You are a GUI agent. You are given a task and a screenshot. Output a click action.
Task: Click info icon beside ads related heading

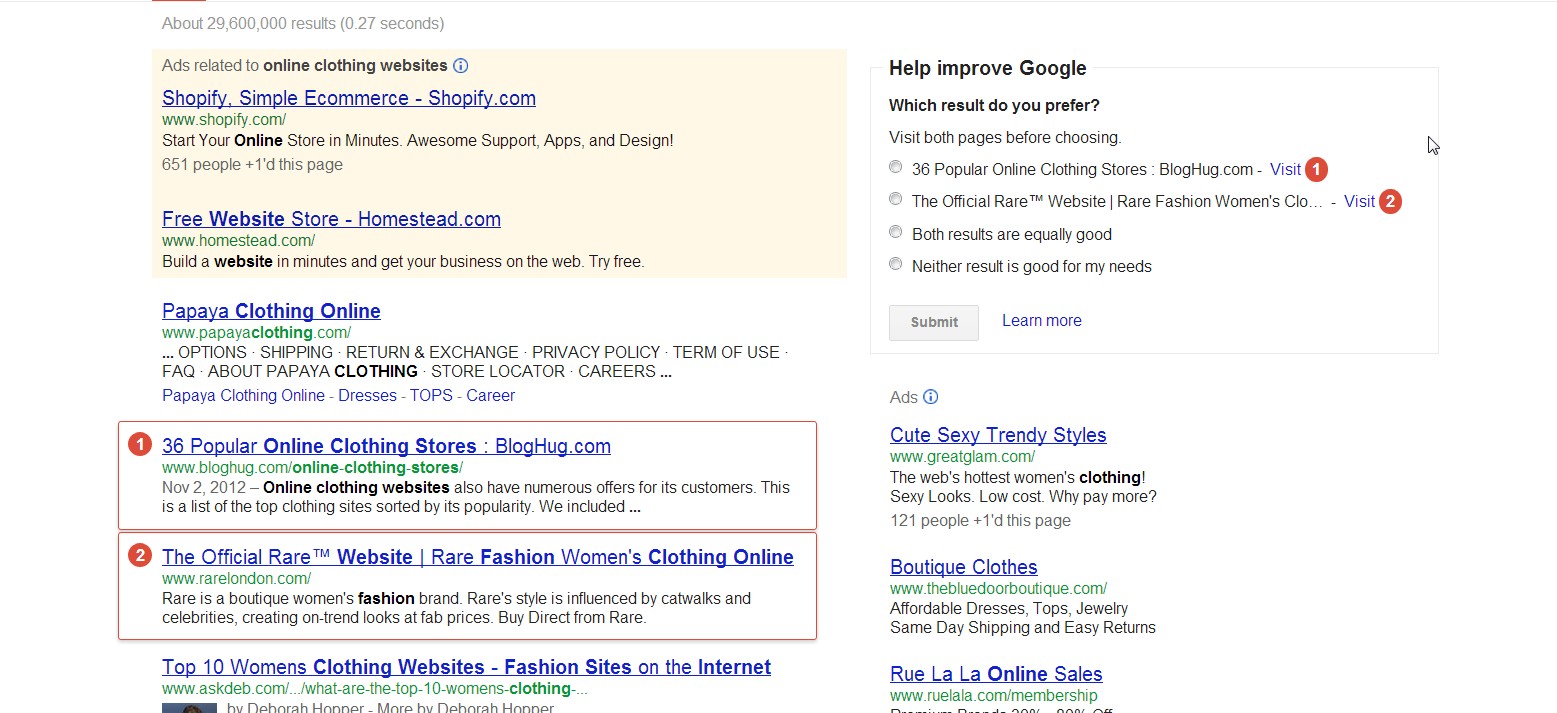click(460, 66)
